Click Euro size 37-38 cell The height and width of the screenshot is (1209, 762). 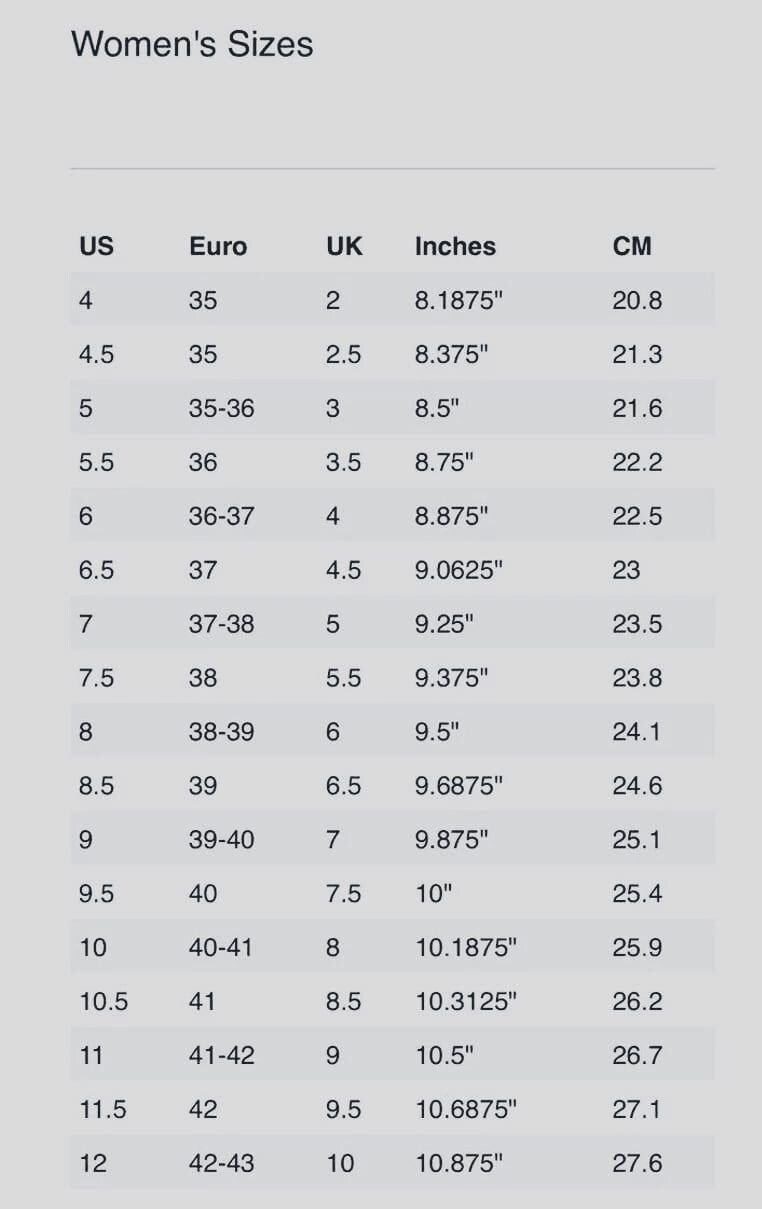point(221,624)
